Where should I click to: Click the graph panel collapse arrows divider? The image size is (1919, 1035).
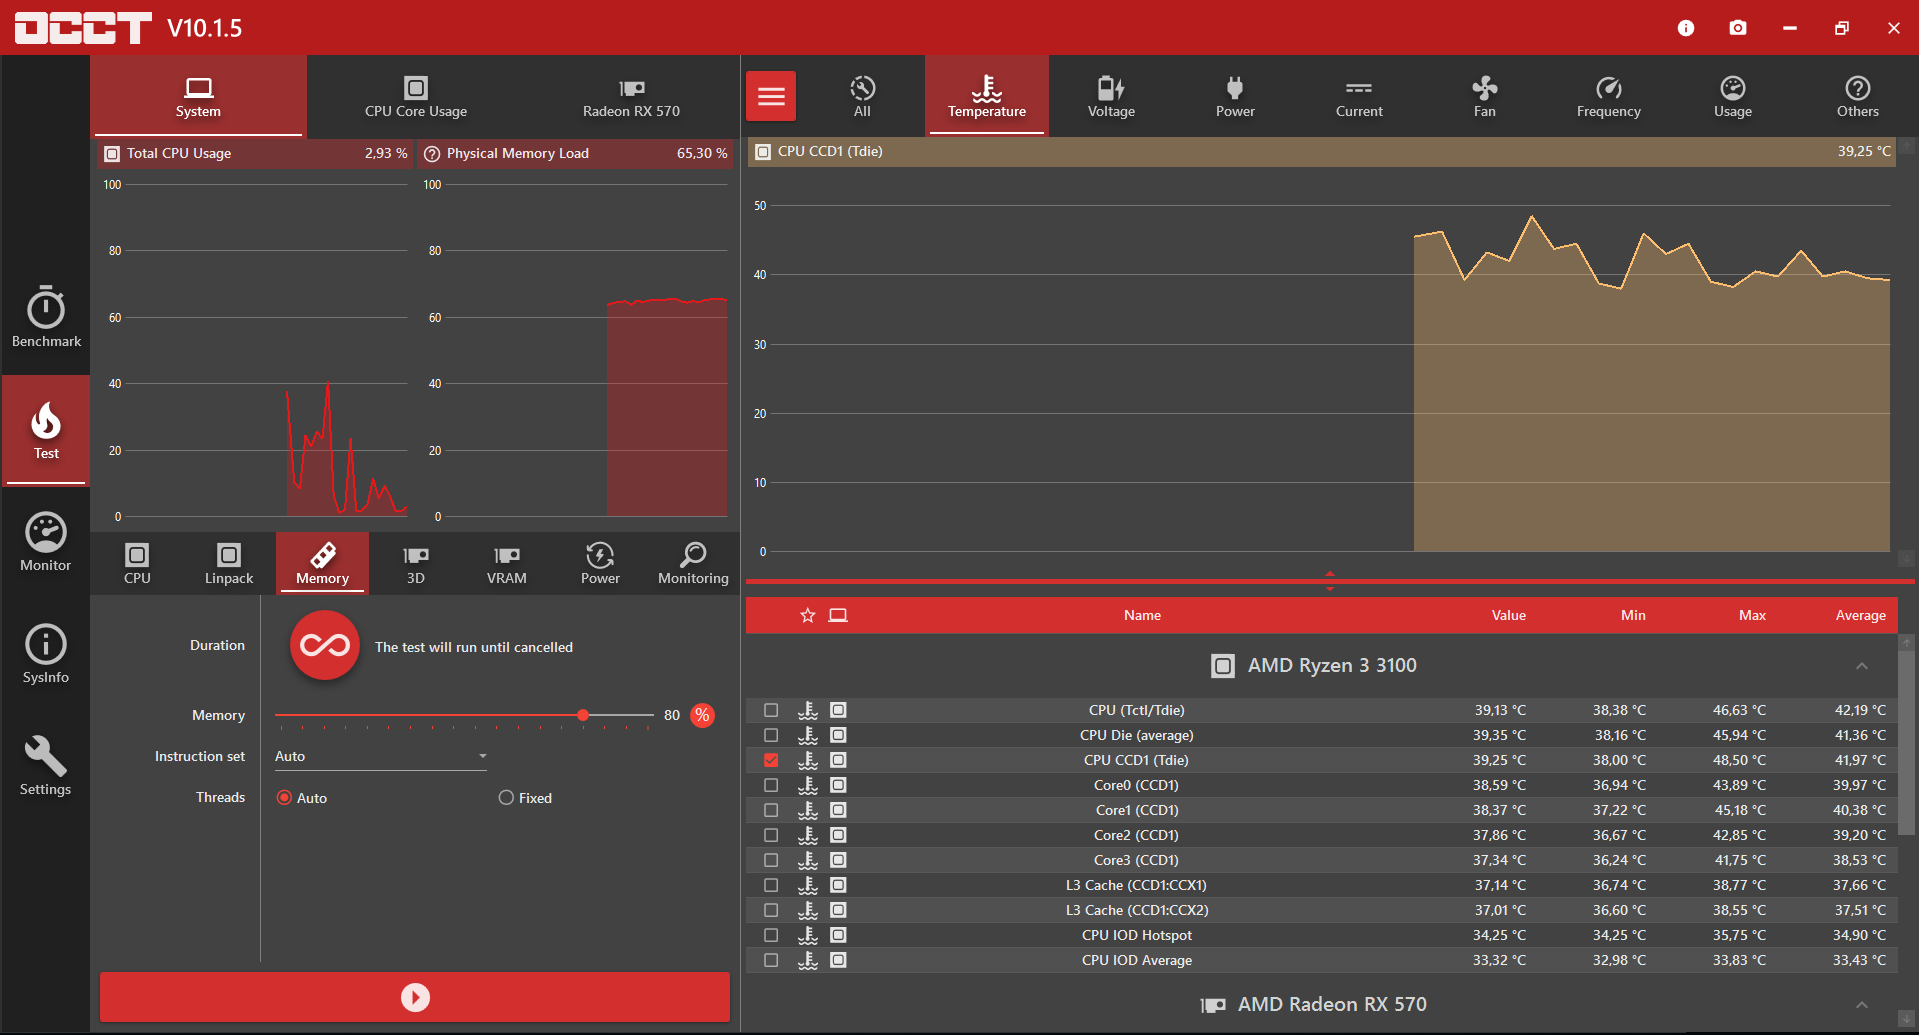(x=1330, y=581)
